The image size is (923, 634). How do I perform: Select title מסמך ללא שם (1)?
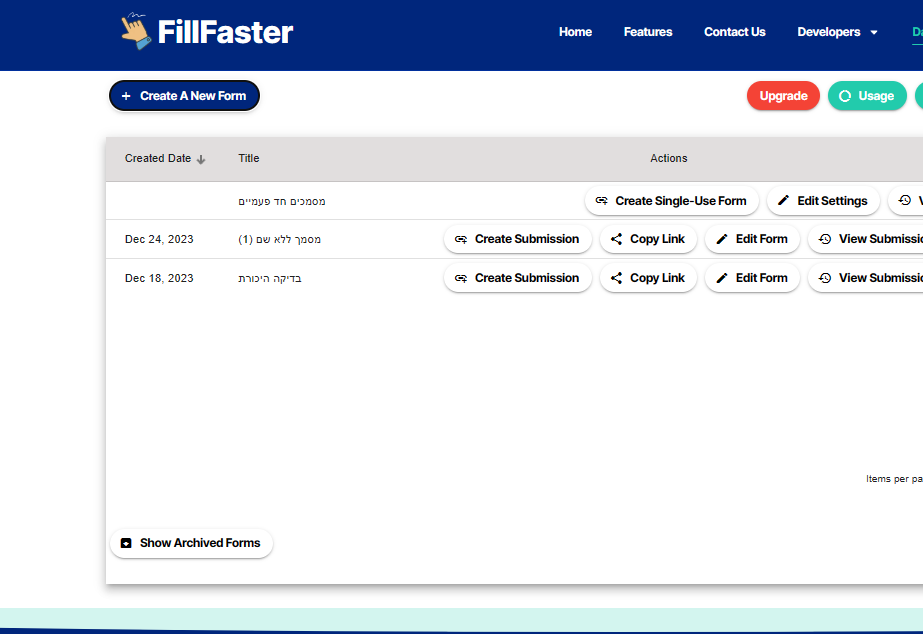279,239
